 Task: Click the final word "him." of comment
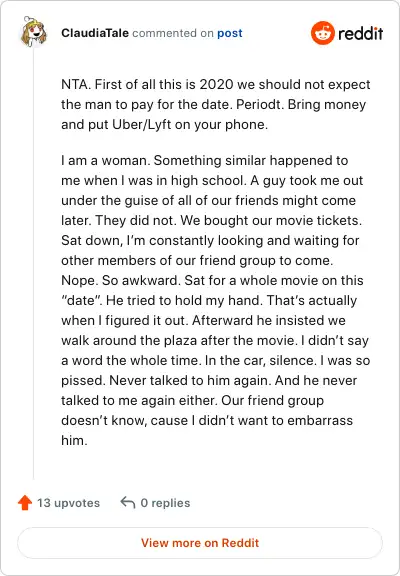[74, 440]
